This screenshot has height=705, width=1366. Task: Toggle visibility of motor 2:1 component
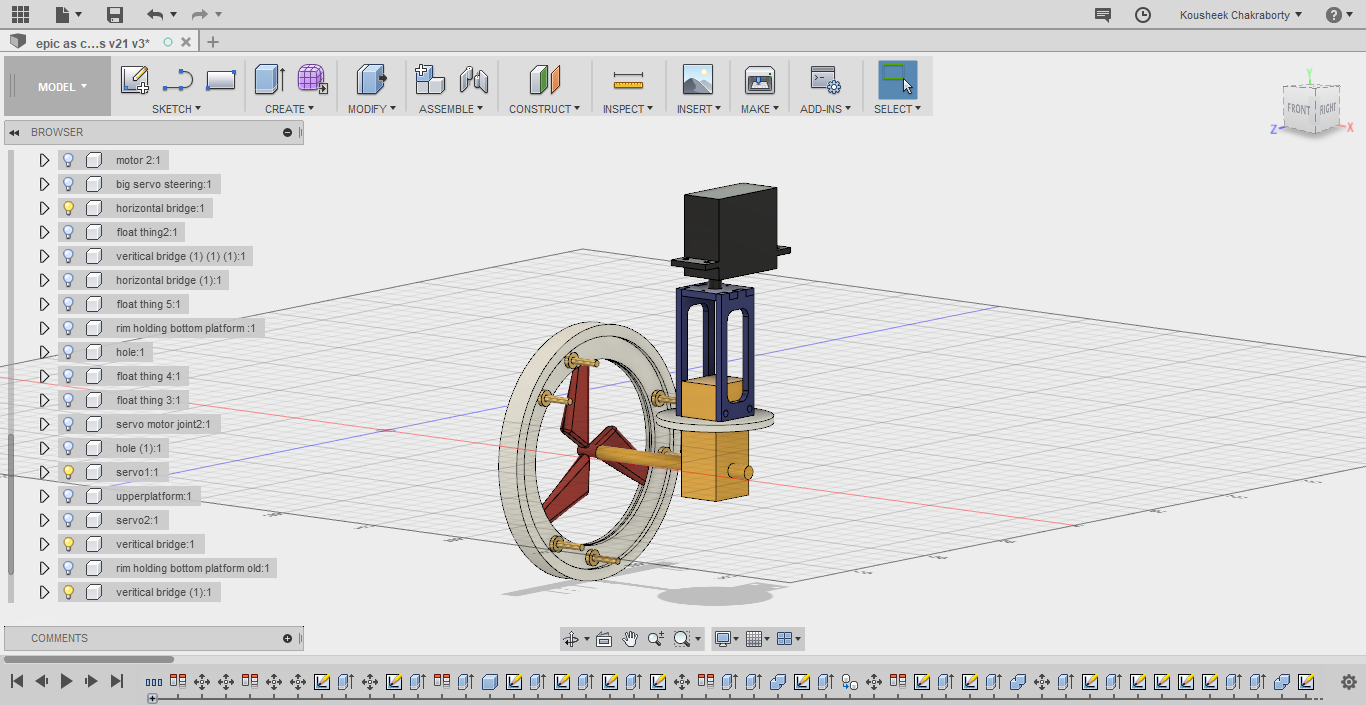(x=68, y=159)
